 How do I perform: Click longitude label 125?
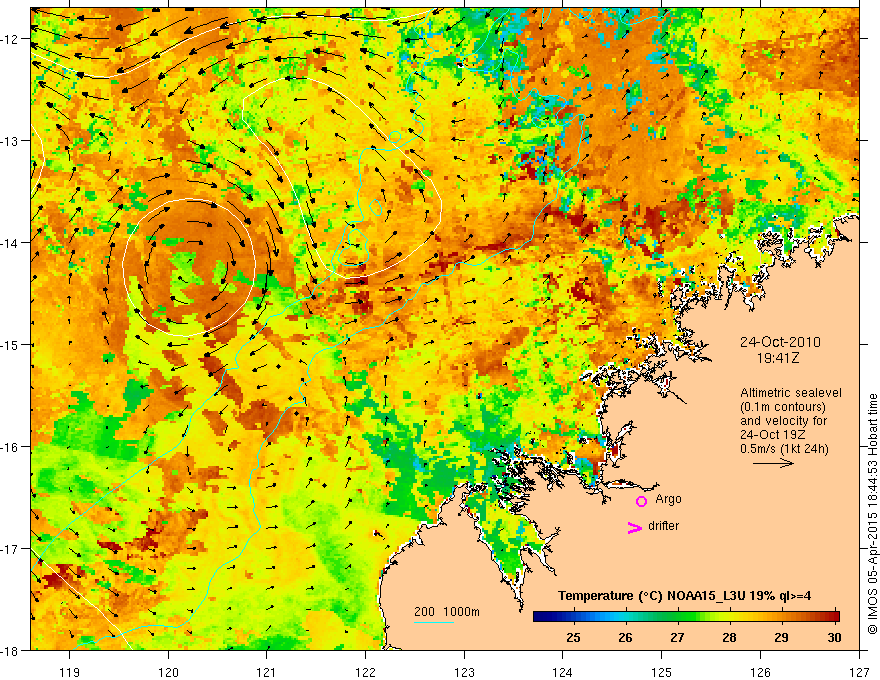tap(662, 672)
